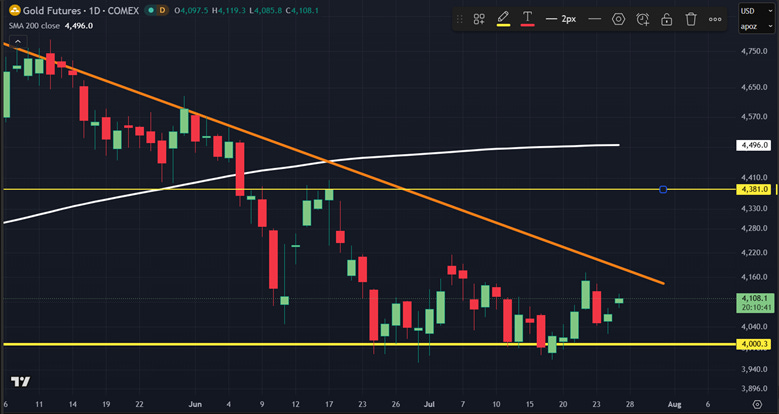
Task: Delete the drawing with the trash icon
Action: [x=691, y=19]
